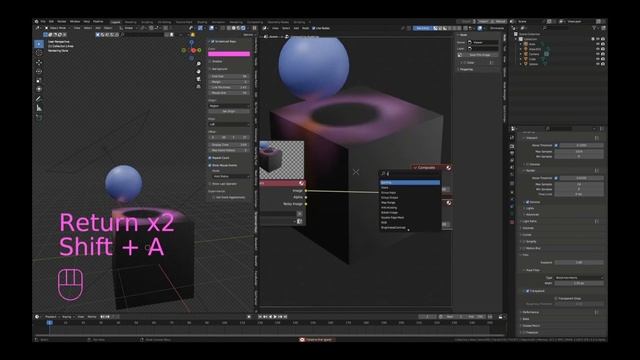Open the Render menu
The height and width of the screenshot is (360, 640).
[x=62, y=21]
